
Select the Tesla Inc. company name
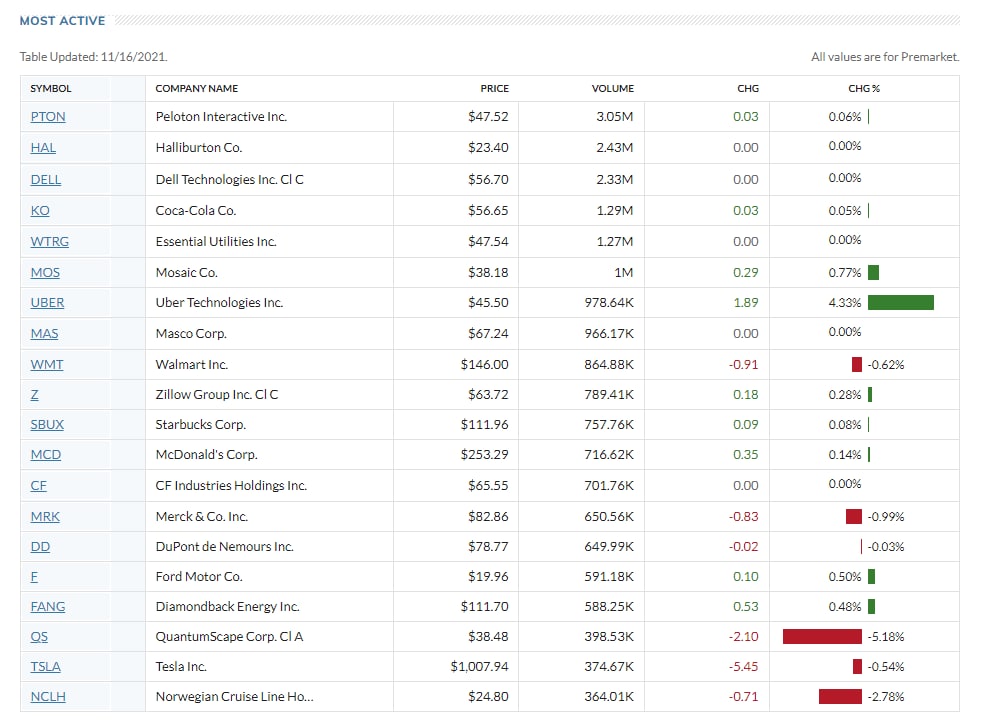click(x=181, y=667)
